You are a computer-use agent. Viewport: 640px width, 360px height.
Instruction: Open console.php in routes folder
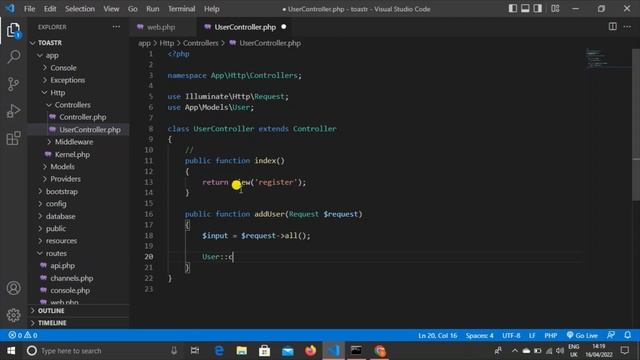pos(79,291)
